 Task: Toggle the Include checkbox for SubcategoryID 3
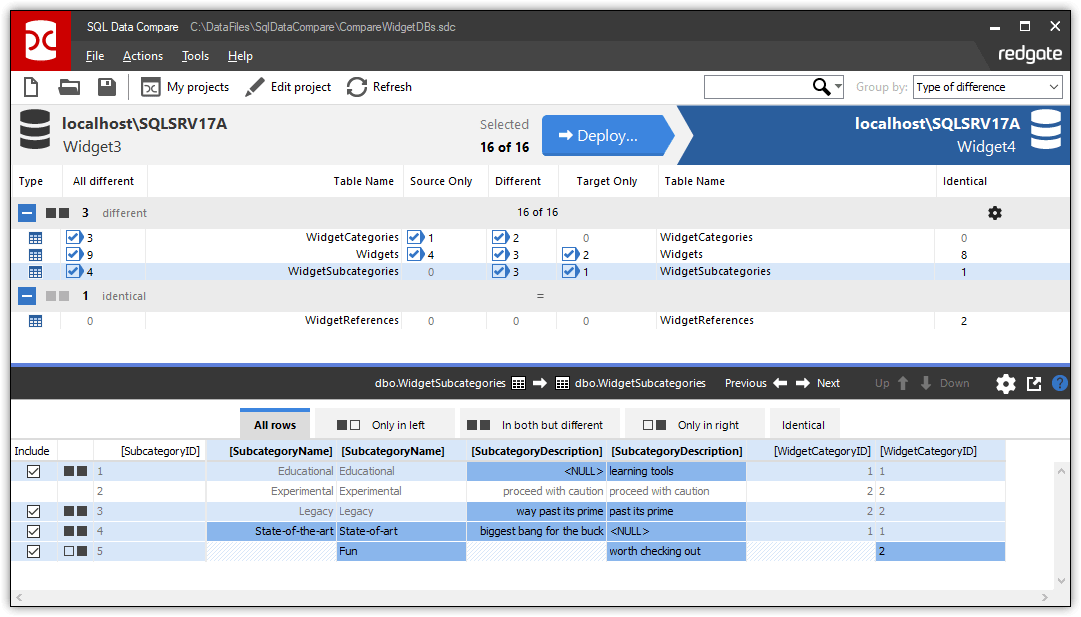[33, 511]
